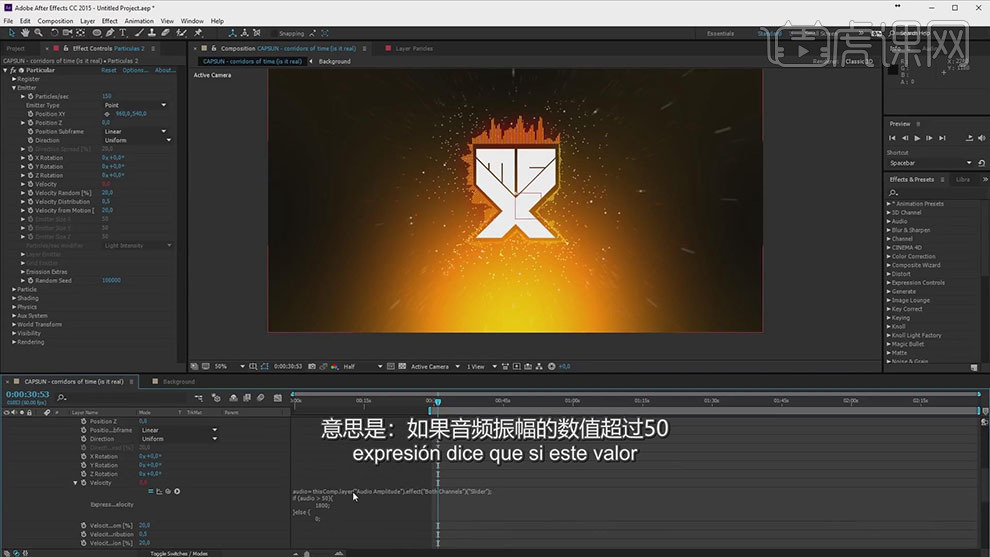Select the Eraser tool
The width and height of the screenshot is (990, 557).
coord(165,33)
